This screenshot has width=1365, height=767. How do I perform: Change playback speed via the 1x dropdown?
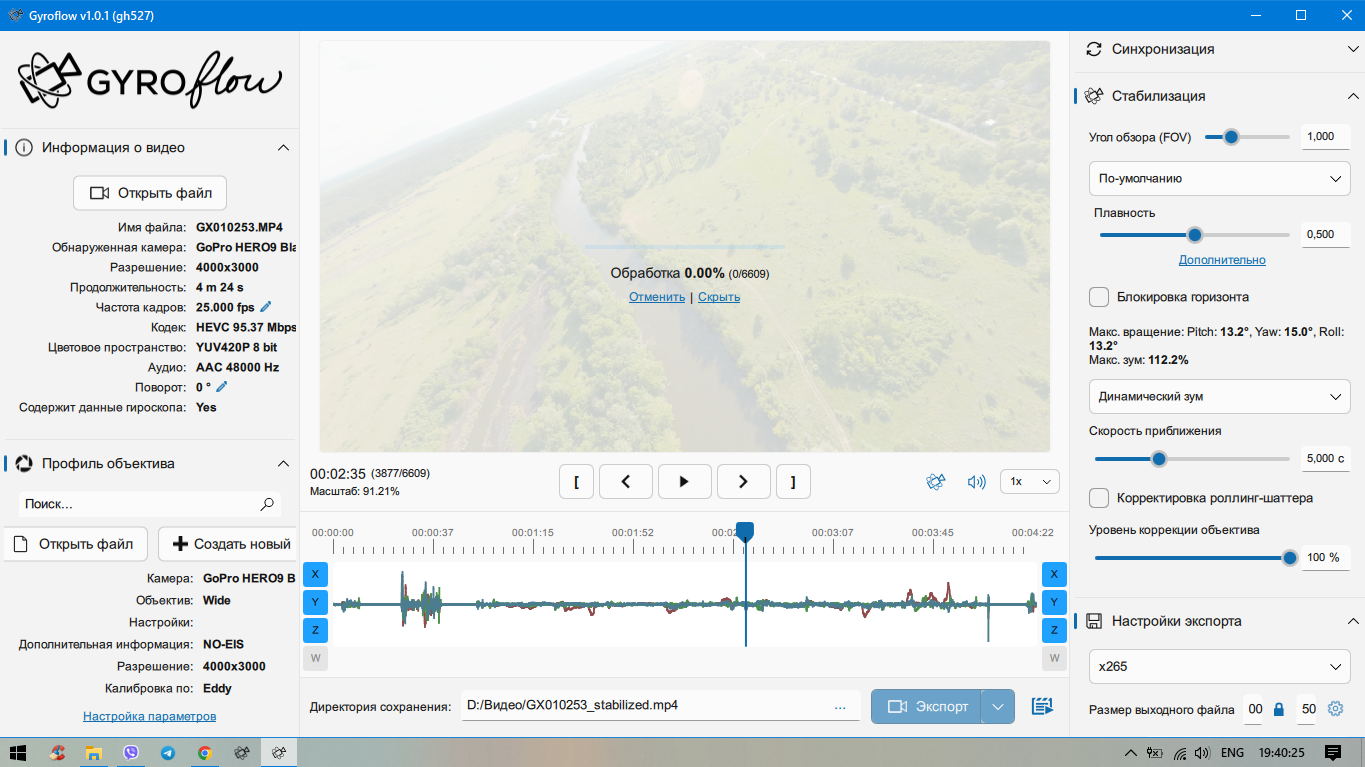click(1029, 481)
